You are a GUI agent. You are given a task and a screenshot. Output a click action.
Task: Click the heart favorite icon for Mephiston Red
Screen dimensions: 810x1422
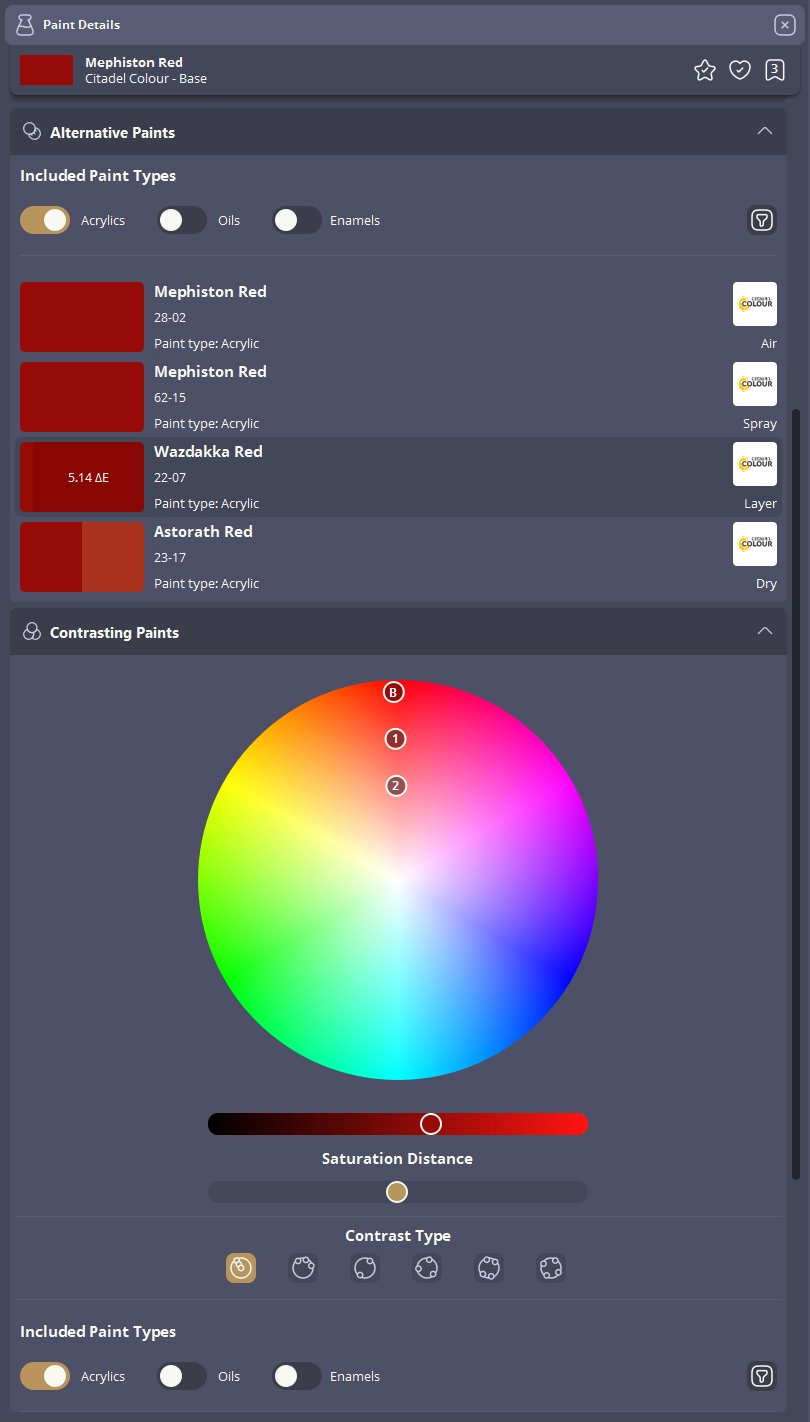point(740,70)
